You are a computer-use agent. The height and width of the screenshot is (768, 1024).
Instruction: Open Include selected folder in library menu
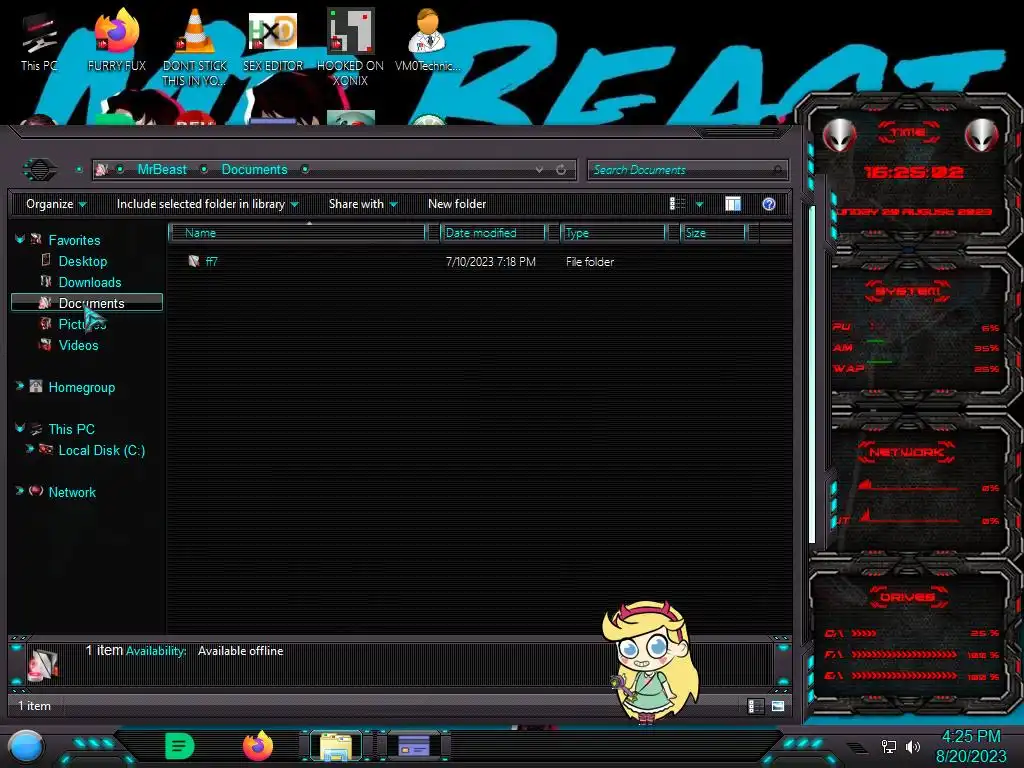tap(207, 204)
